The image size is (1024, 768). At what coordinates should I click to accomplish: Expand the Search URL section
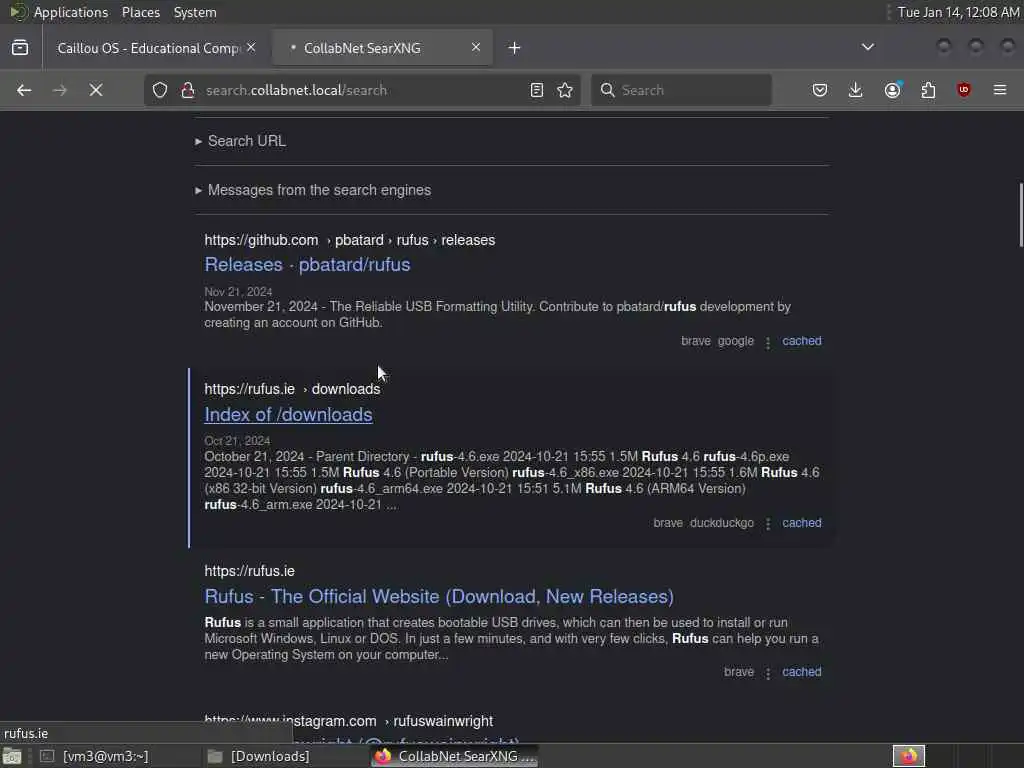[x=240, y=141]
